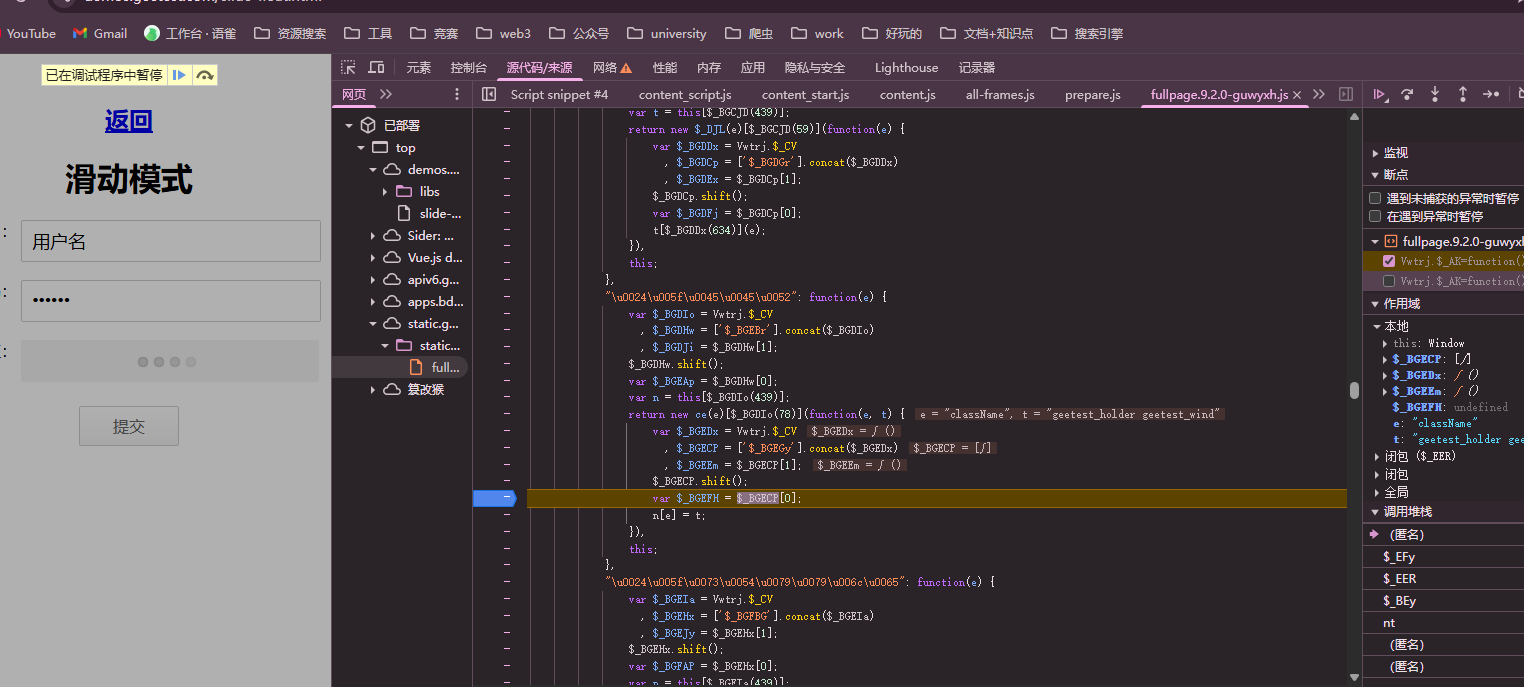Collapse the top frame node

[x=361, y=147]
